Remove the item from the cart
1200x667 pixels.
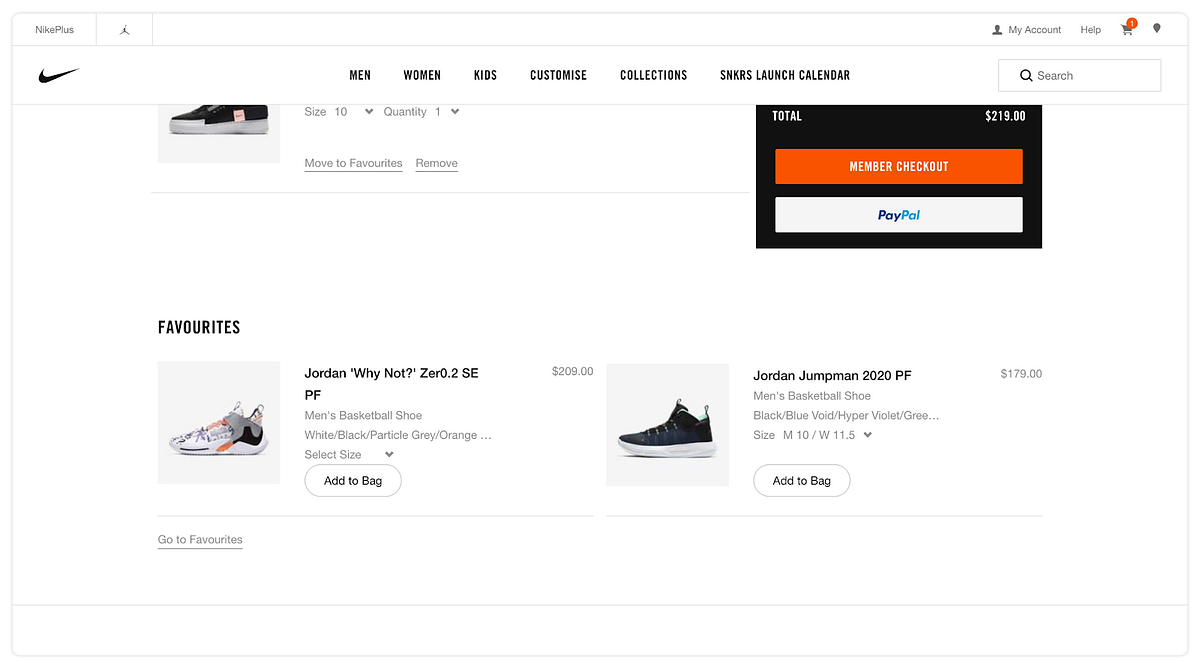coord(436,162)
